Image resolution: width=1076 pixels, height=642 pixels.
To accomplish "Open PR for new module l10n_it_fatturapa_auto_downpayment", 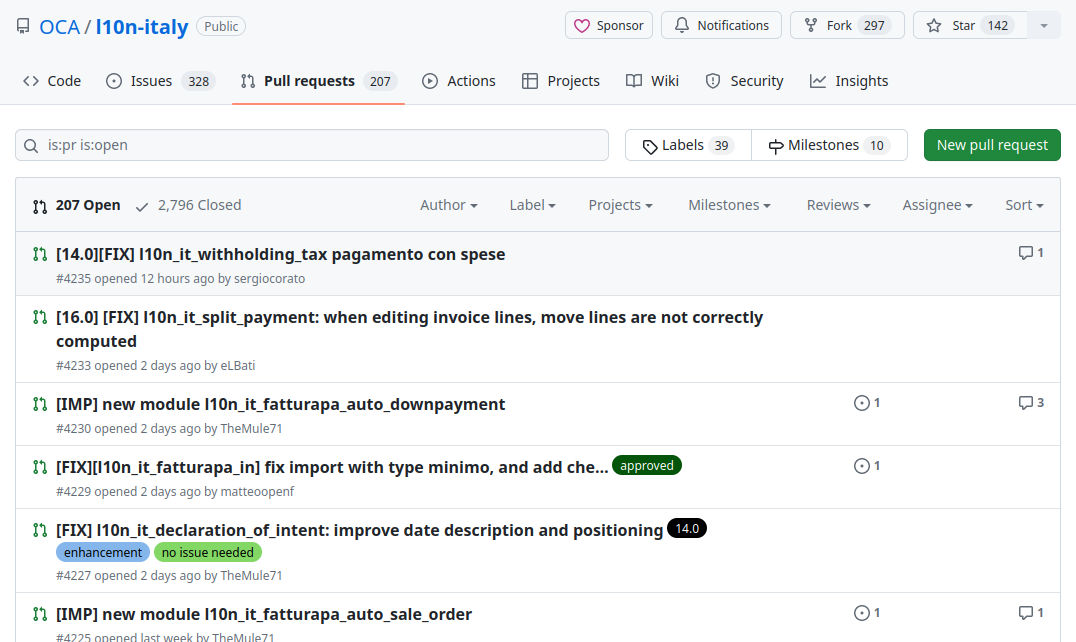I will coord(281,404).
